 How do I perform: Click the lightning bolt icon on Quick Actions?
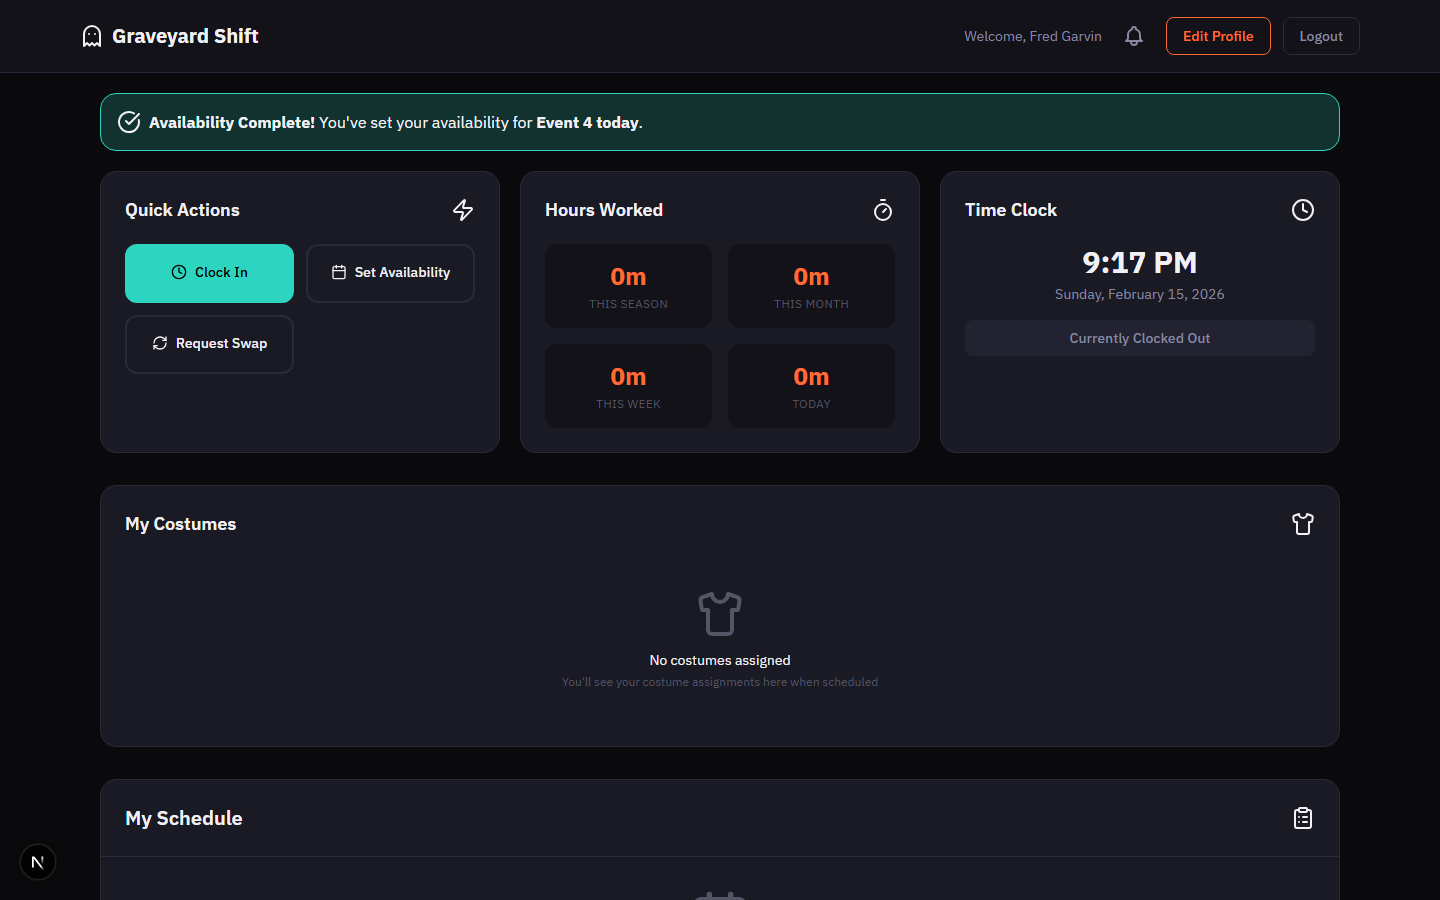463,210
